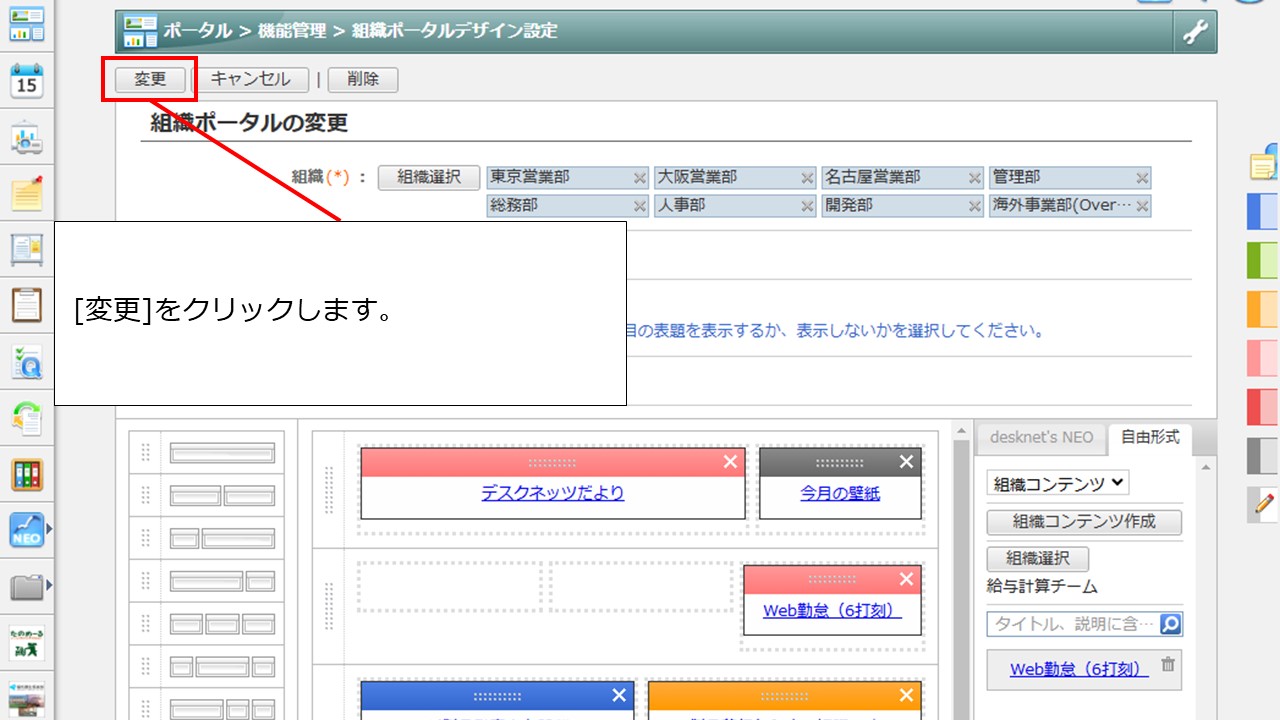Remove 人事部 tag with its x
The image size is (1280, 720).
[807, 207]
